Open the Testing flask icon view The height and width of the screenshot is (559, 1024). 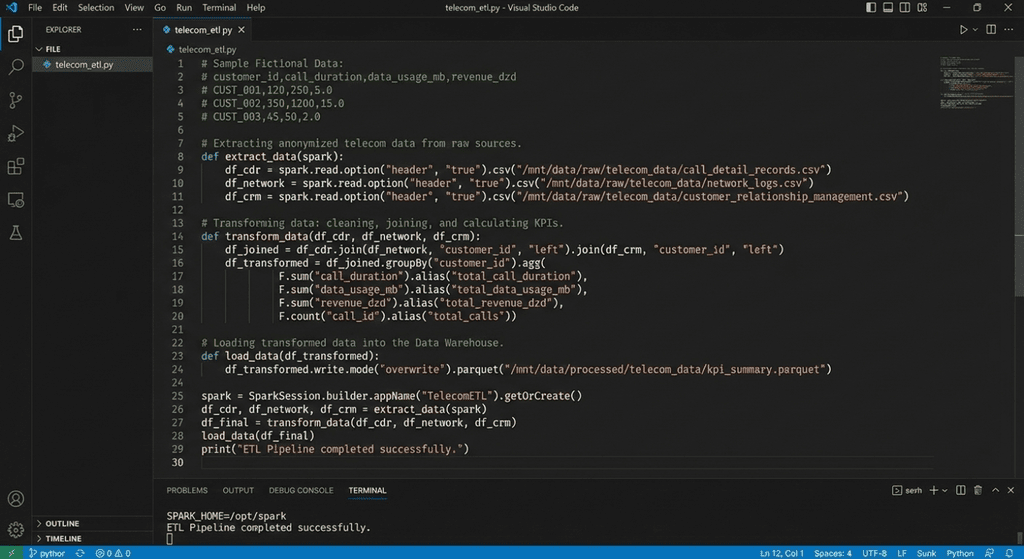(16, 232)
